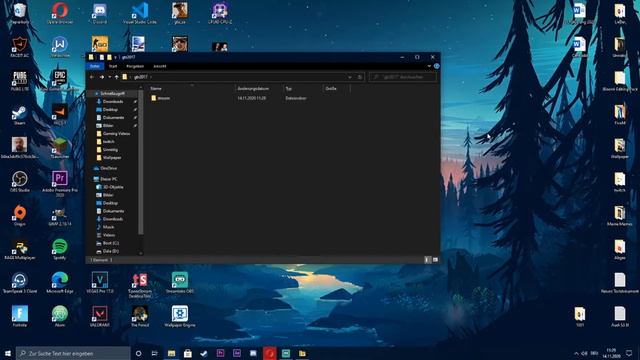640x360 pixels.
Task: Open the Visual Studio Code shortcut
Action: [x=140, y=13]
